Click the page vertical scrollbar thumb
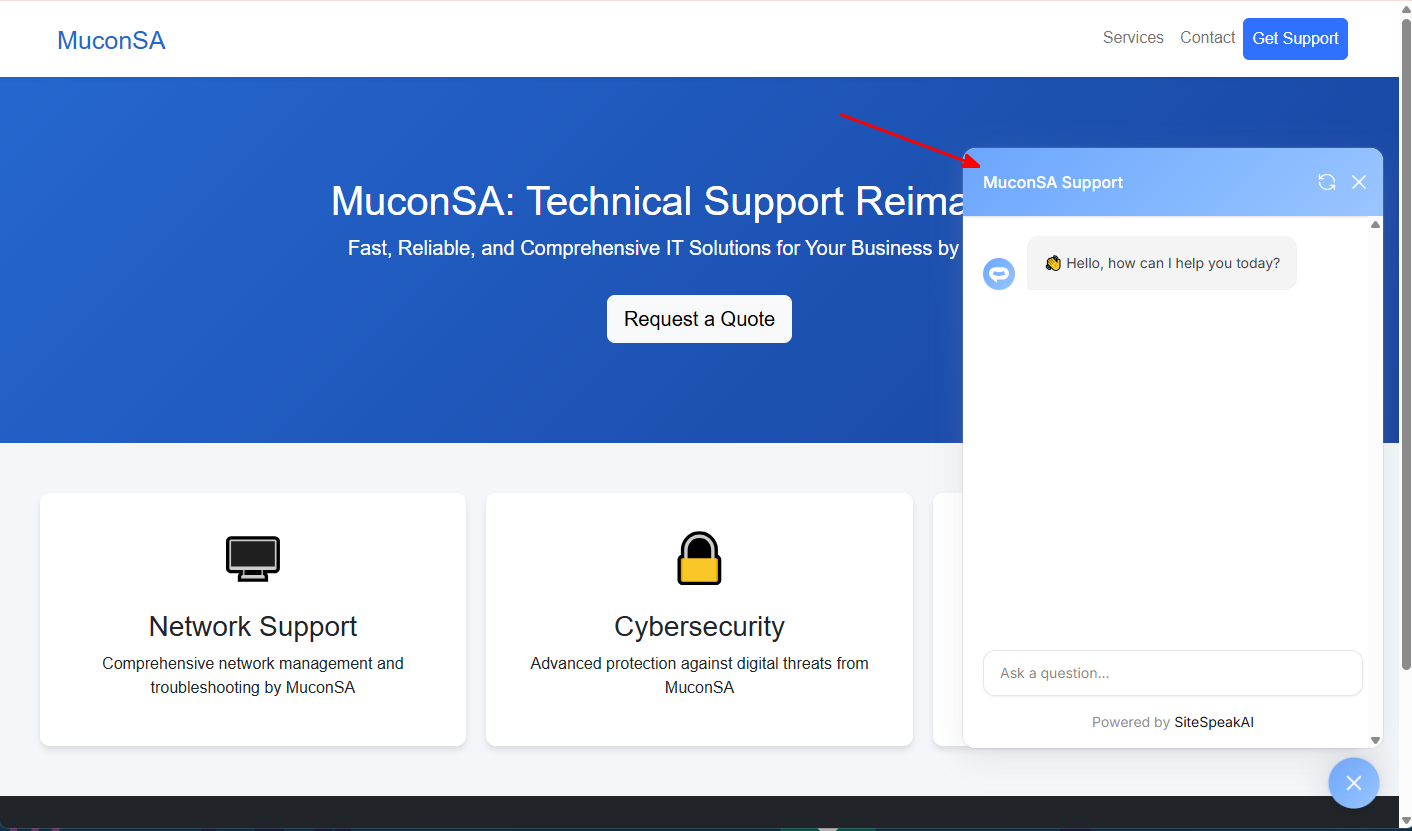Viewport: 1412px width, 831px height. [x=1405, y=344]
